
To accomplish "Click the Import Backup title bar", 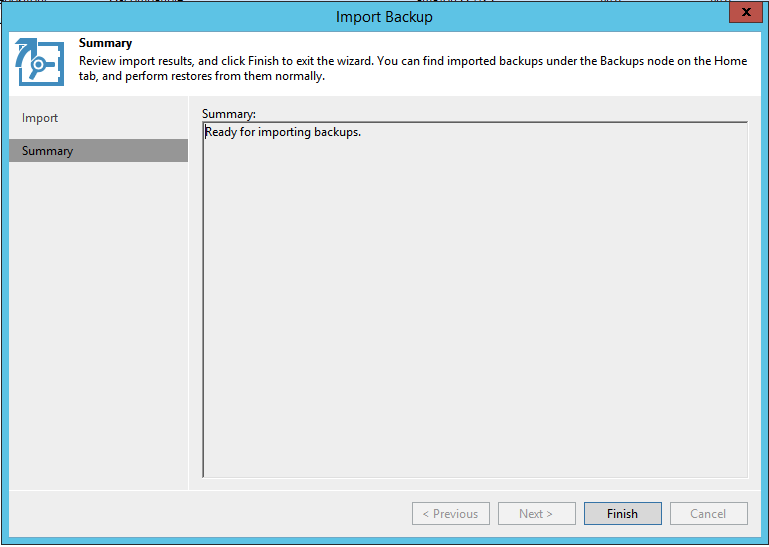I will tap(384, 17).
